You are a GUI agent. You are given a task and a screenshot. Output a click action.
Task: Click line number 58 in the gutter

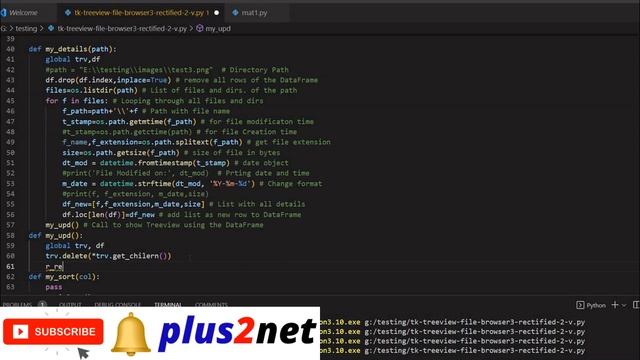coord(10,236)
